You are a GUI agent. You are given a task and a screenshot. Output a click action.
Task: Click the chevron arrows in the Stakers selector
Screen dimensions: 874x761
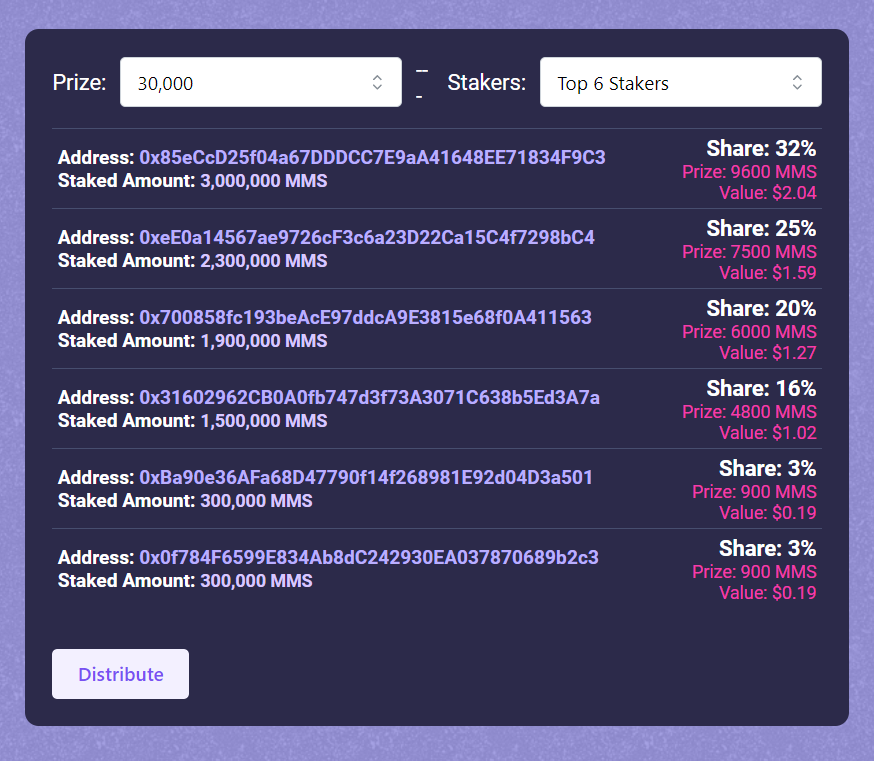(x=797, y=83)
